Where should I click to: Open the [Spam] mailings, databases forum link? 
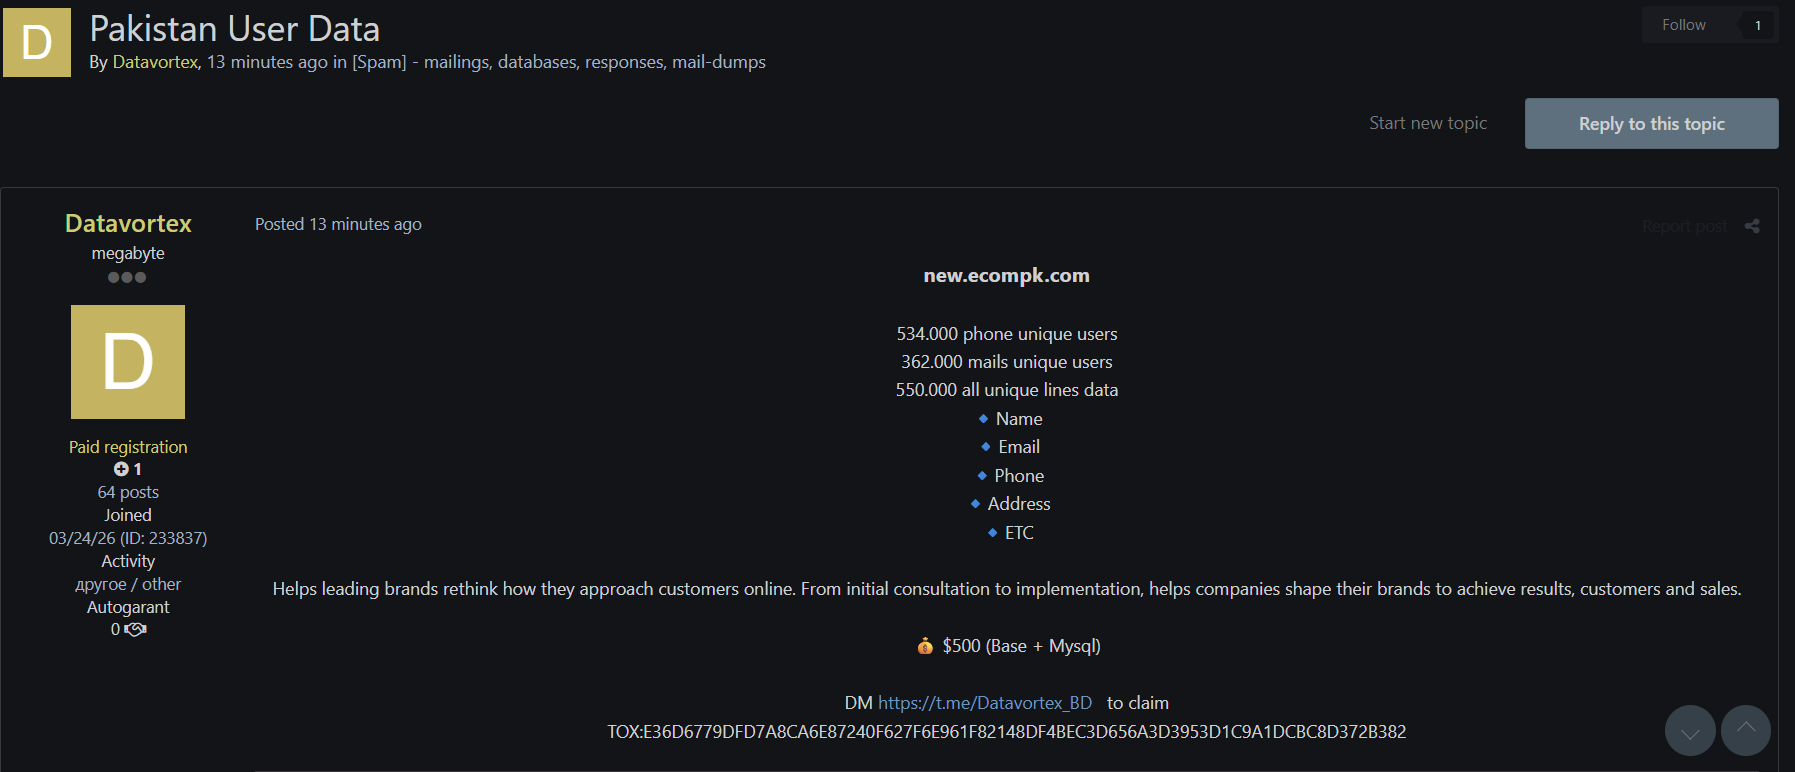pyautogui.click(x=559, y=62)
